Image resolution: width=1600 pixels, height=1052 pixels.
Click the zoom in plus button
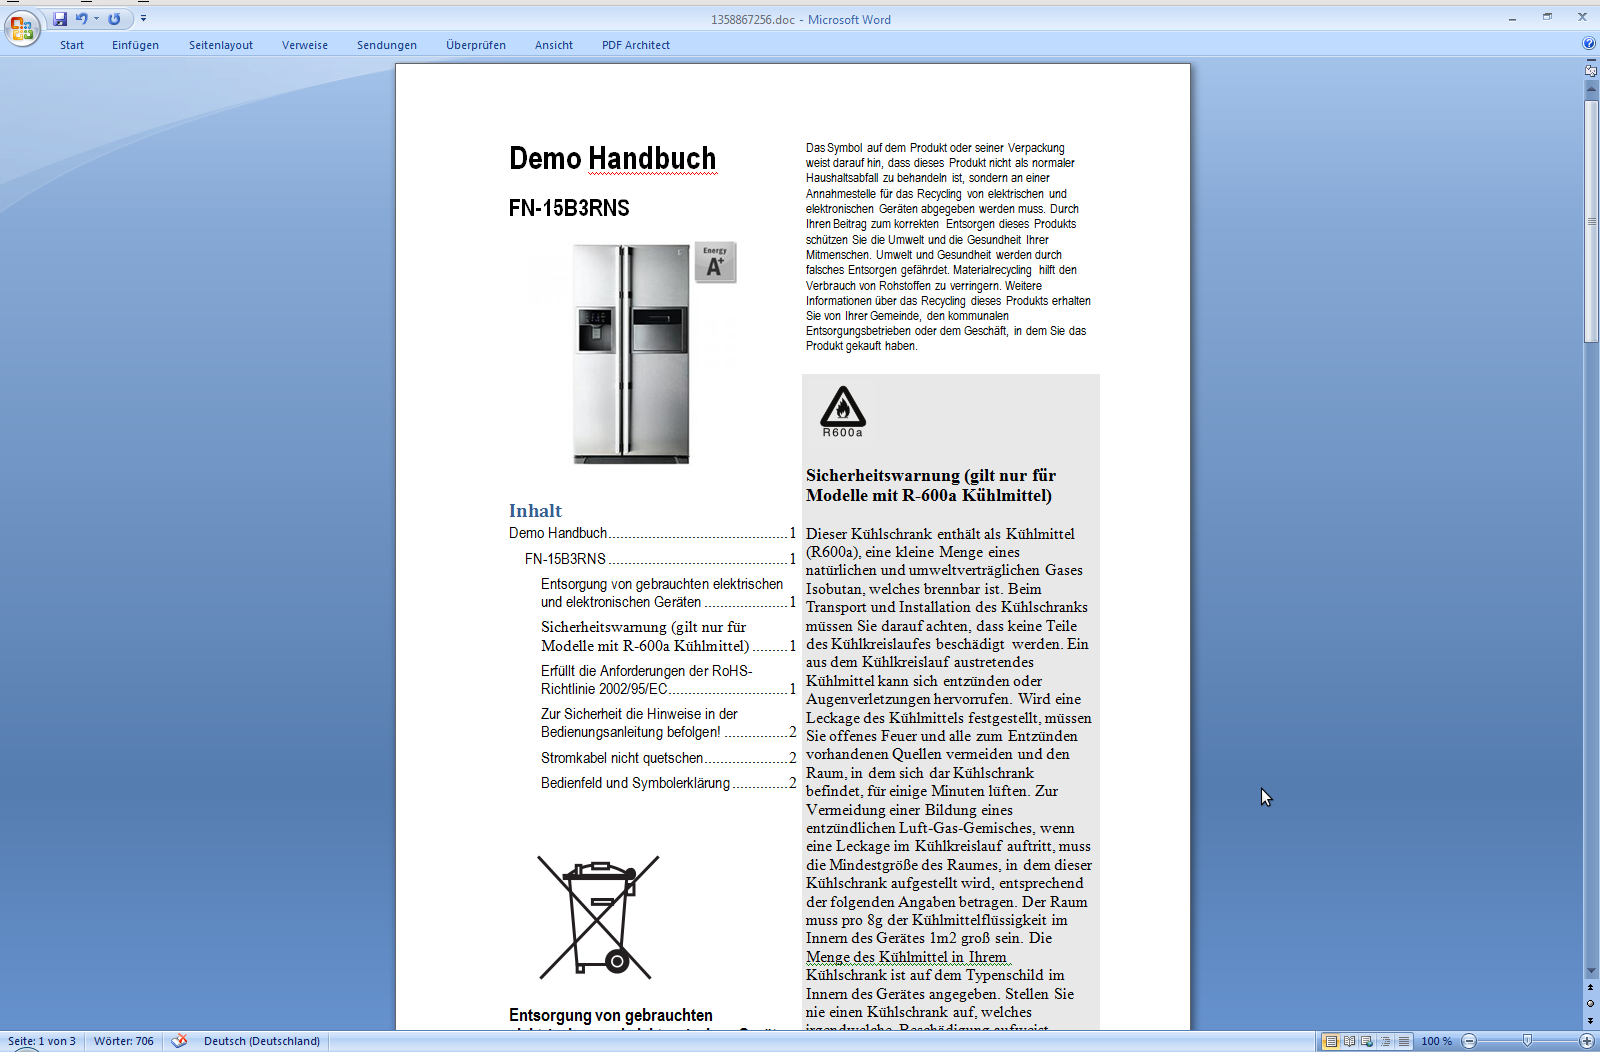coord(1587,1041)
